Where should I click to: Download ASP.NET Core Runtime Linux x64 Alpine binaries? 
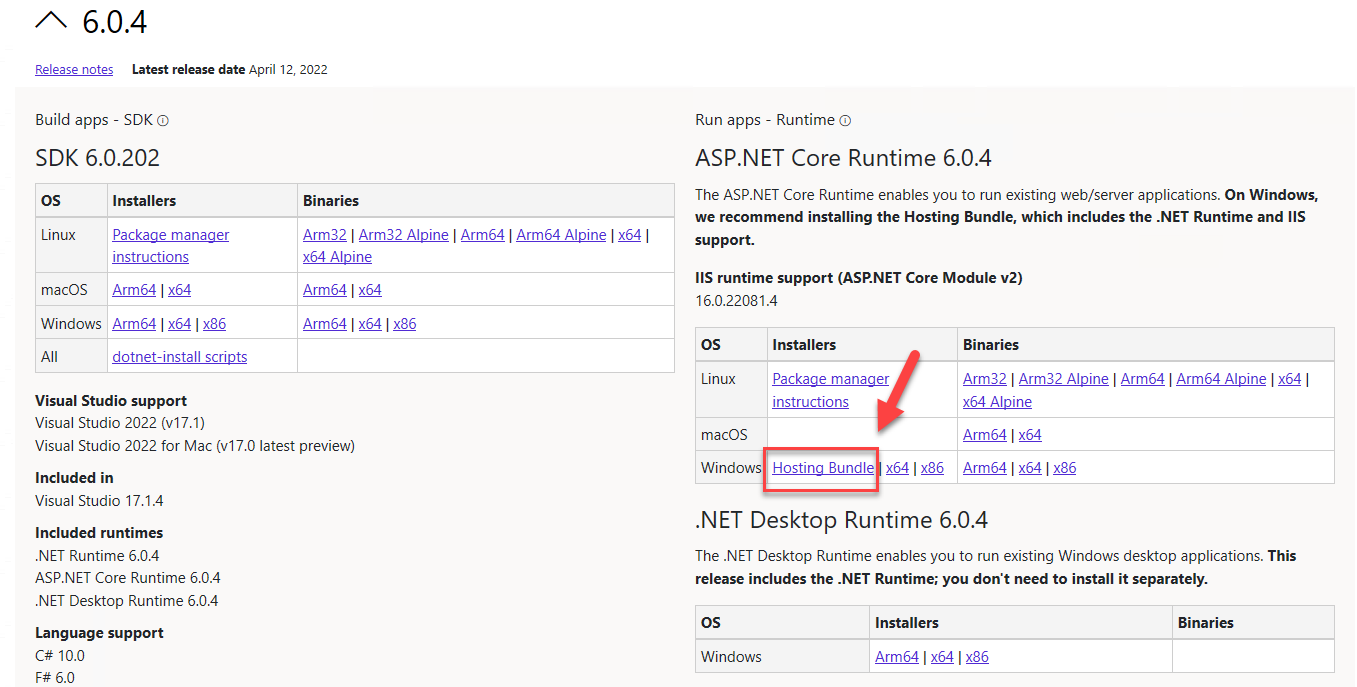pyautogui.click(x=997, y=402)
